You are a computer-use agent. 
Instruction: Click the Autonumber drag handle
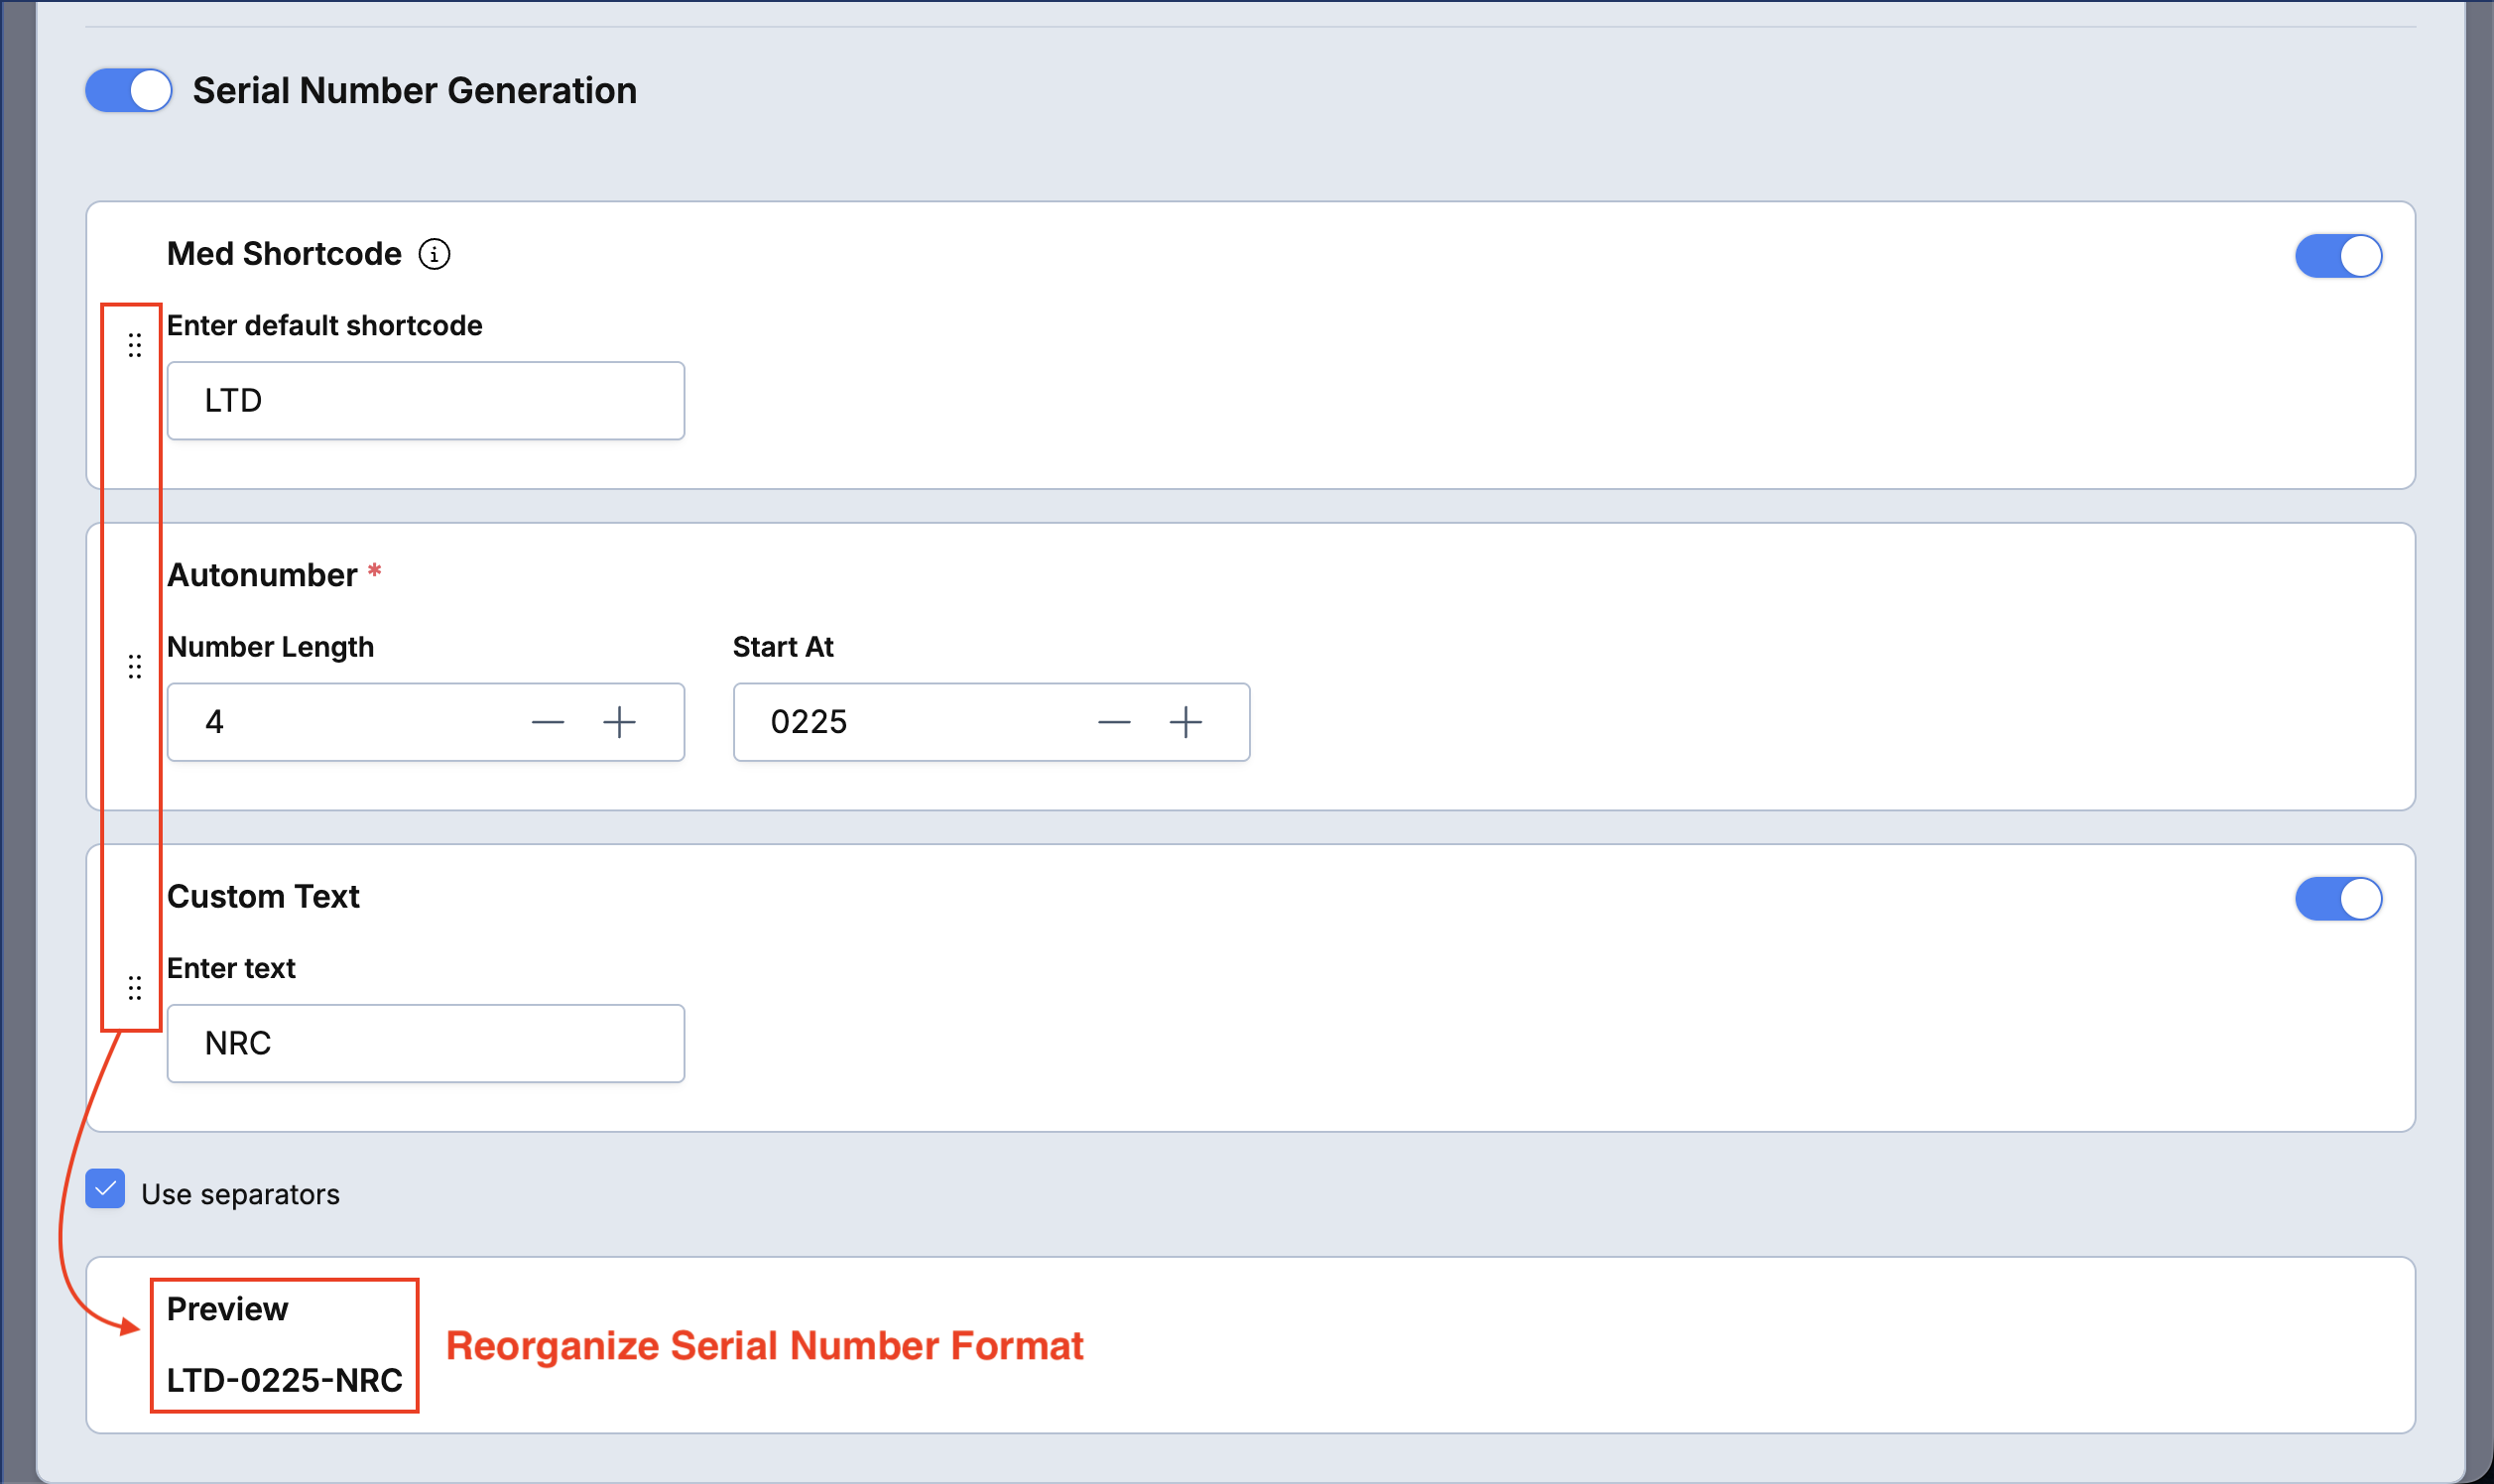tap(135, 666)
